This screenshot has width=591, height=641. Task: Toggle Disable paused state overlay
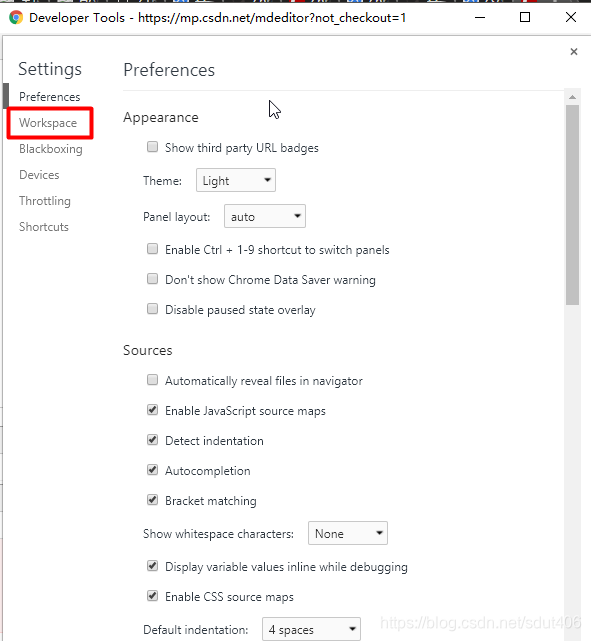click(152, 309)
